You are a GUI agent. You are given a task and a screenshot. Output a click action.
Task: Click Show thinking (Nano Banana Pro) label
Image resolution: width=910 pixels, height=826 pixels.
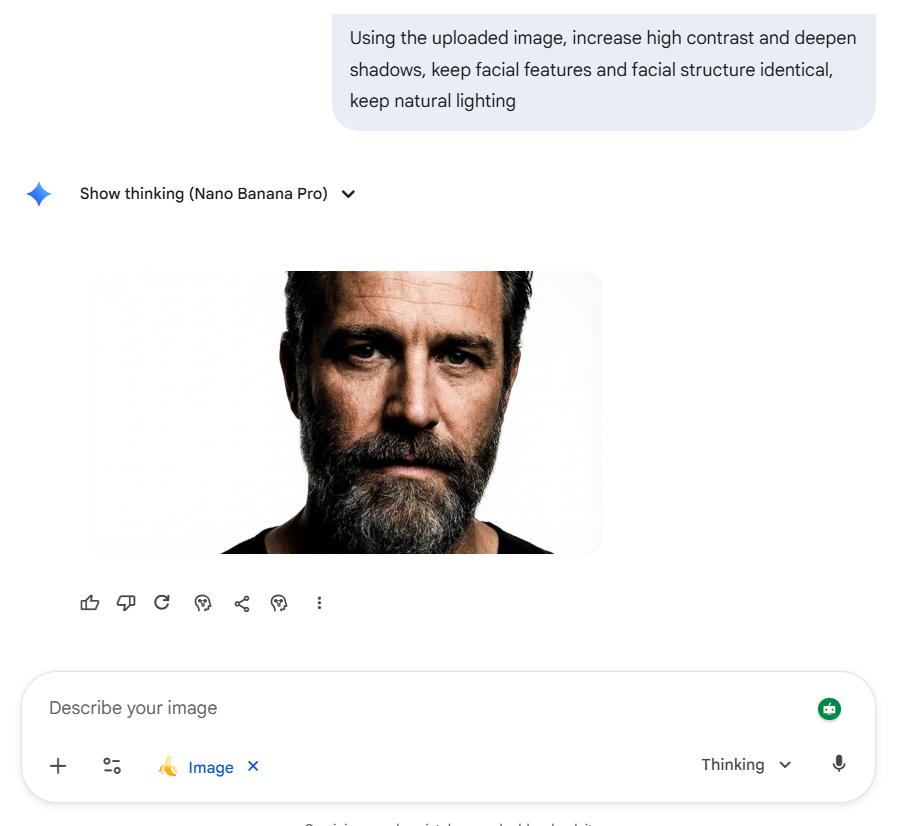204,194
